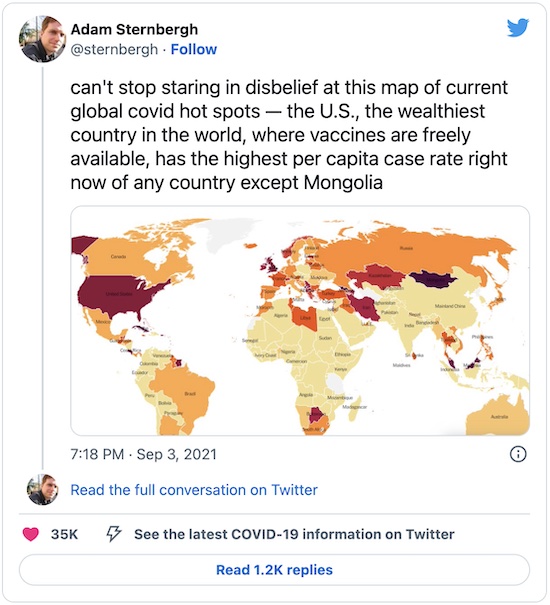Click Brazil on the covid map

coord(187,394)
